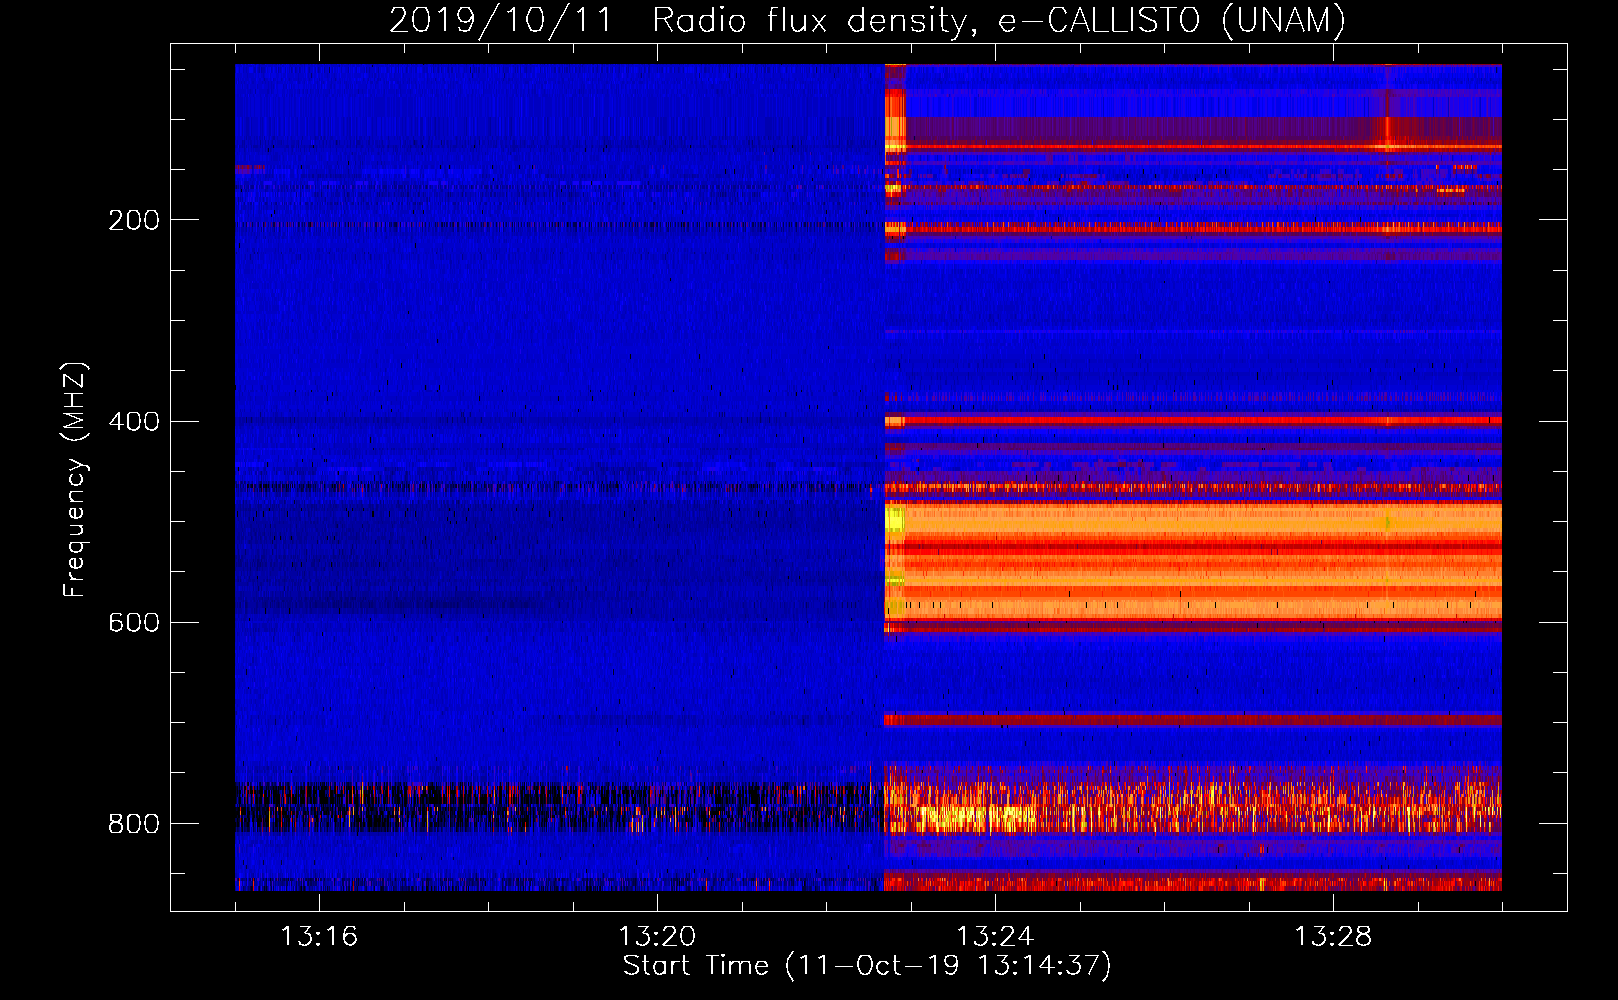Viewport: 1618px width, 1000px height.
Task: Click the 400 frequency tick label
Action: [x=134, y=422]
